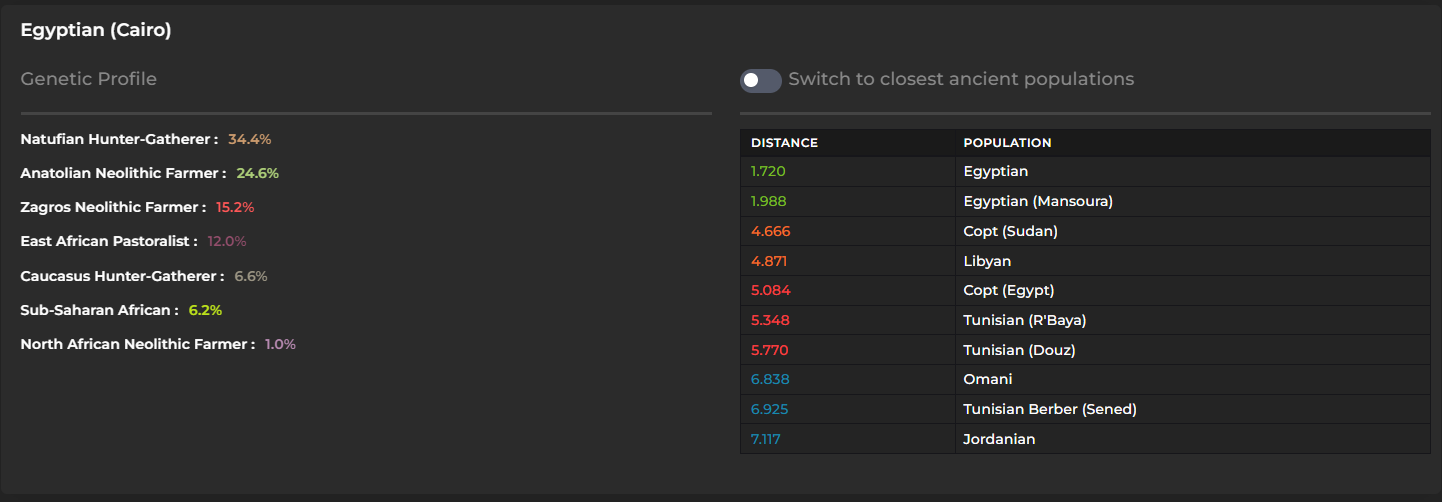
Task: Click the Zagros Neolithic Farmer label
Action: coord(112,207)
